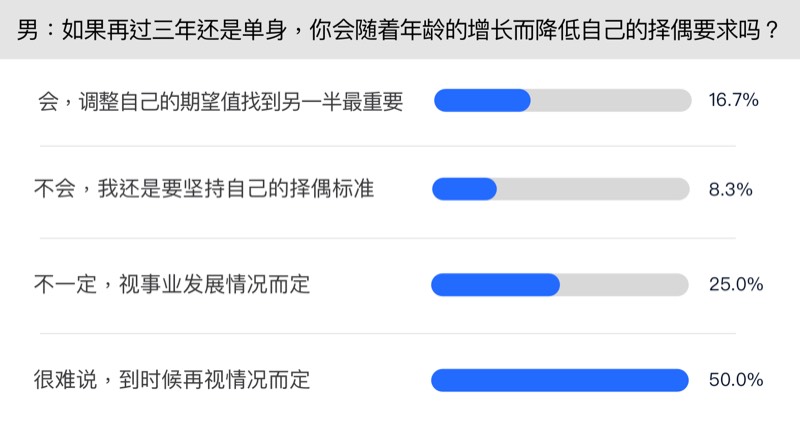The height and width of the screenshot is (440, 800).
Task: Select the '会，调整自己的期望值找到另一半最重要' option
Action: coord(219,101)
